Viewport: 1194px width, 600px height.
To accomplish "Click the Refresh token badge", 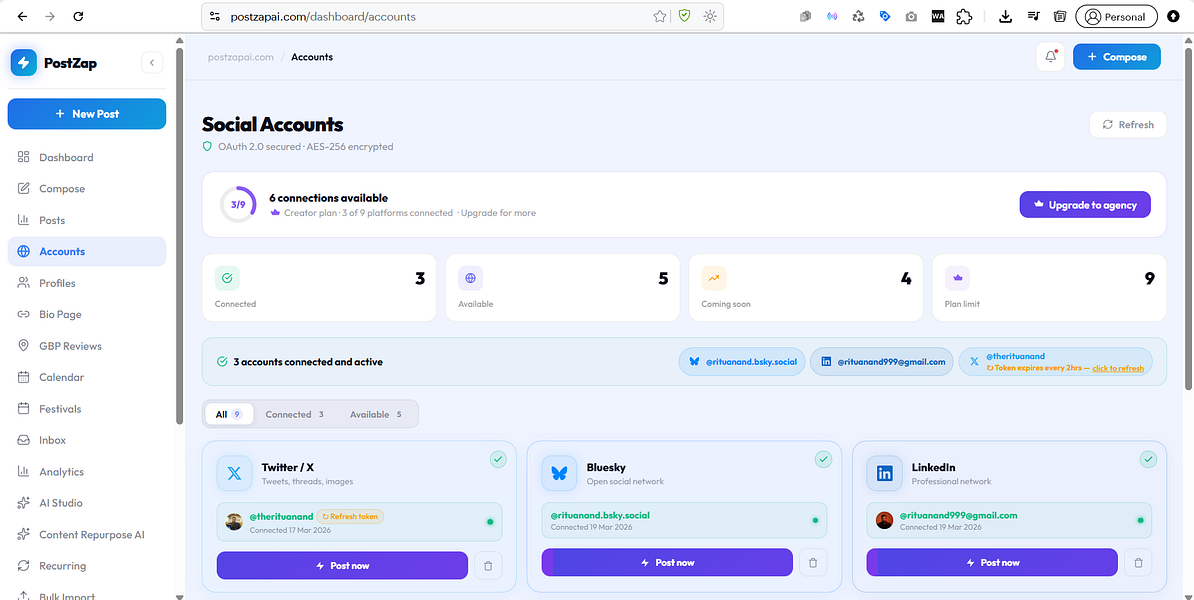I will tap(350, 516).
